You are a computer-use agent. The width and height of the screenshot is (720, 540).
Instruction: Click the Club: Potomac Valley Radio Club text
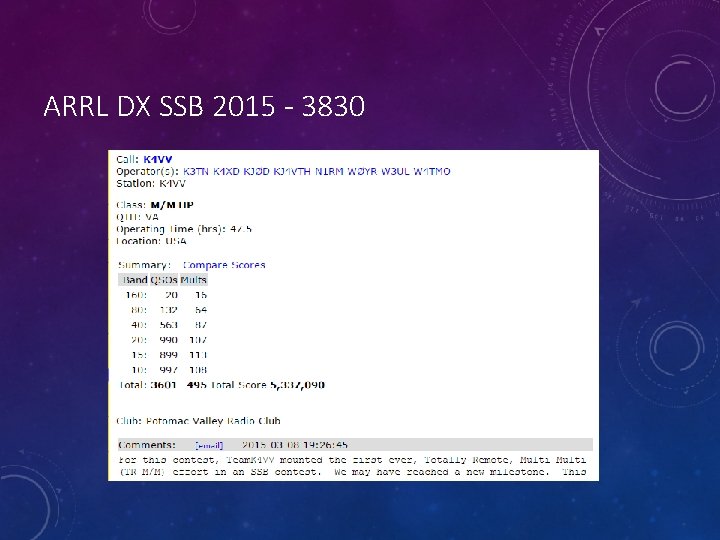198,421
